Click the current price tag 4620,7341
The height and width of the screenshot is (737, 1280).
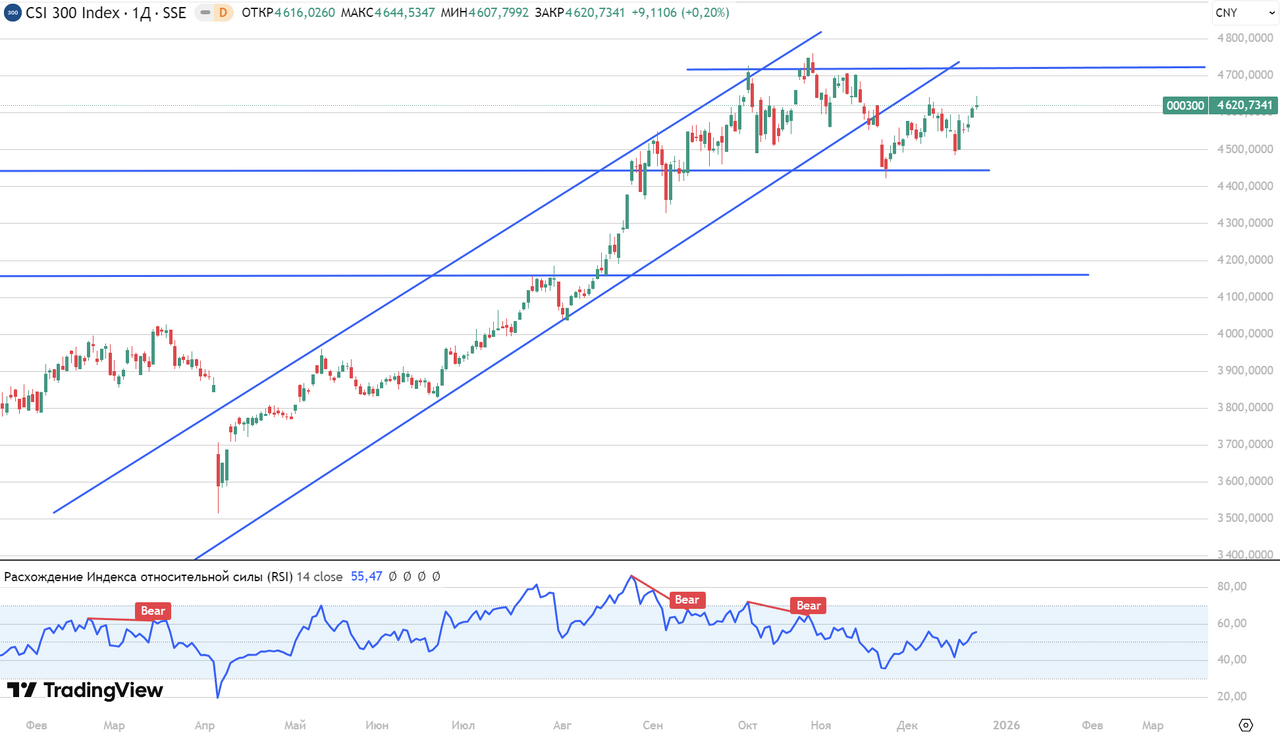pos(1245,105)
